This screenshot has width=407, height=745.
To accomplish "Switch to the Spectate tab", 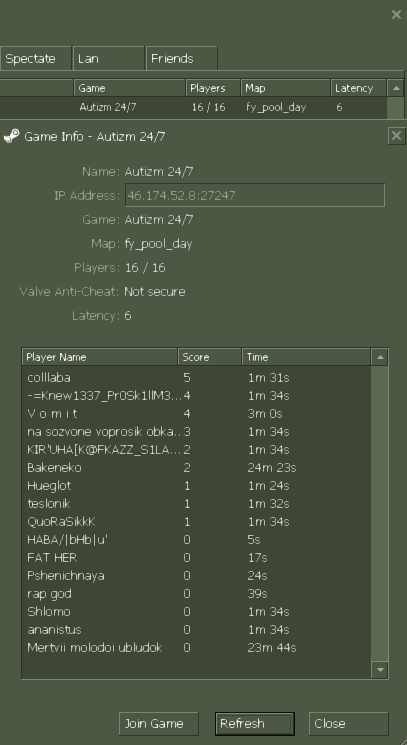I will [x=36, y=58].
